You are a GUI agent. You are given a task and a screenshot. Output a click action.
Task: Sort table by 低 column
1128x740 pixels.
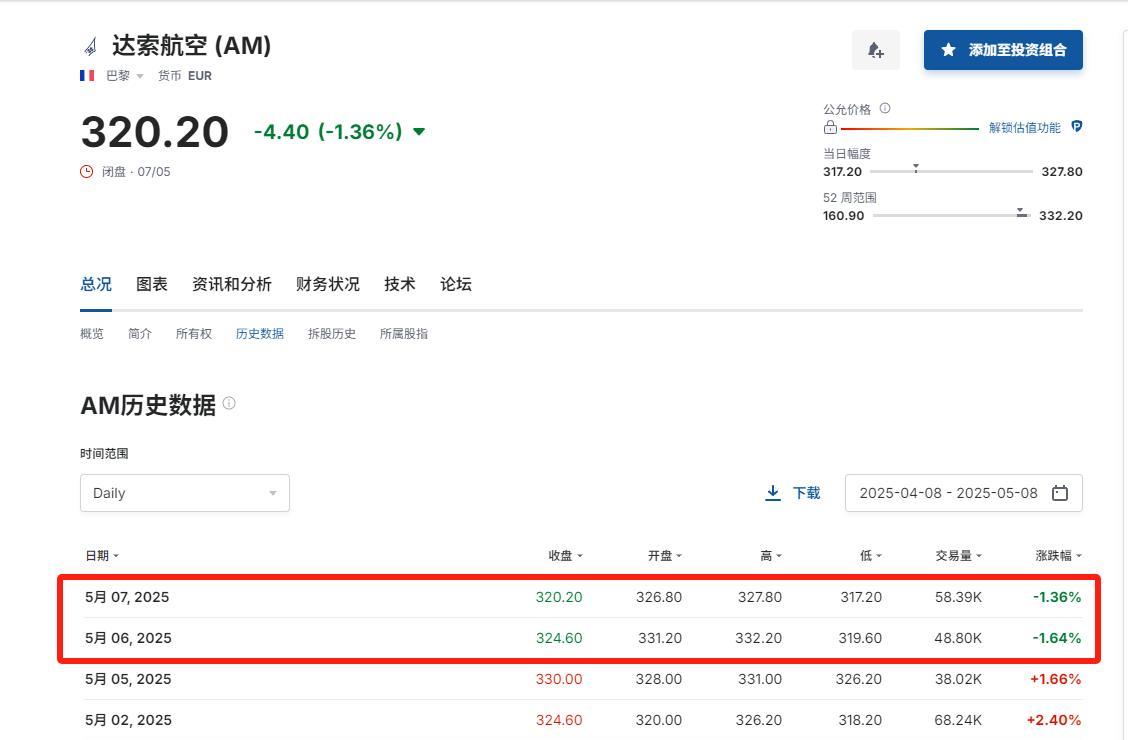870,555
